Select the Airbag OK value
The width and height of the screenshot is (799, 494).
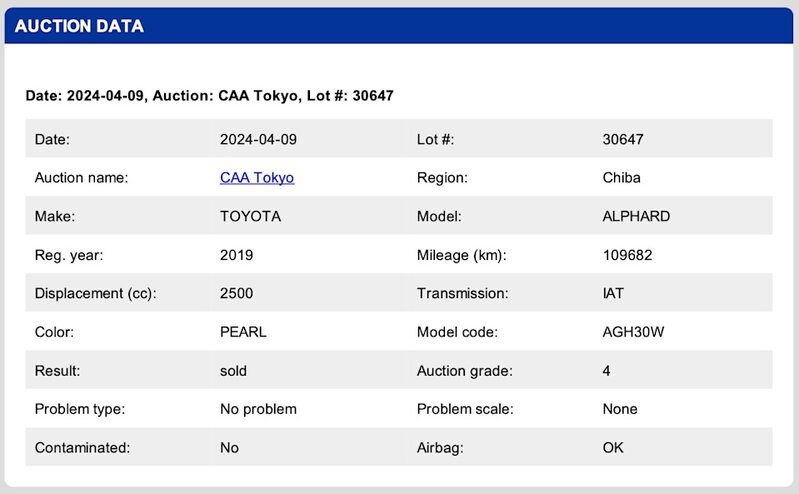click(613, 448)
